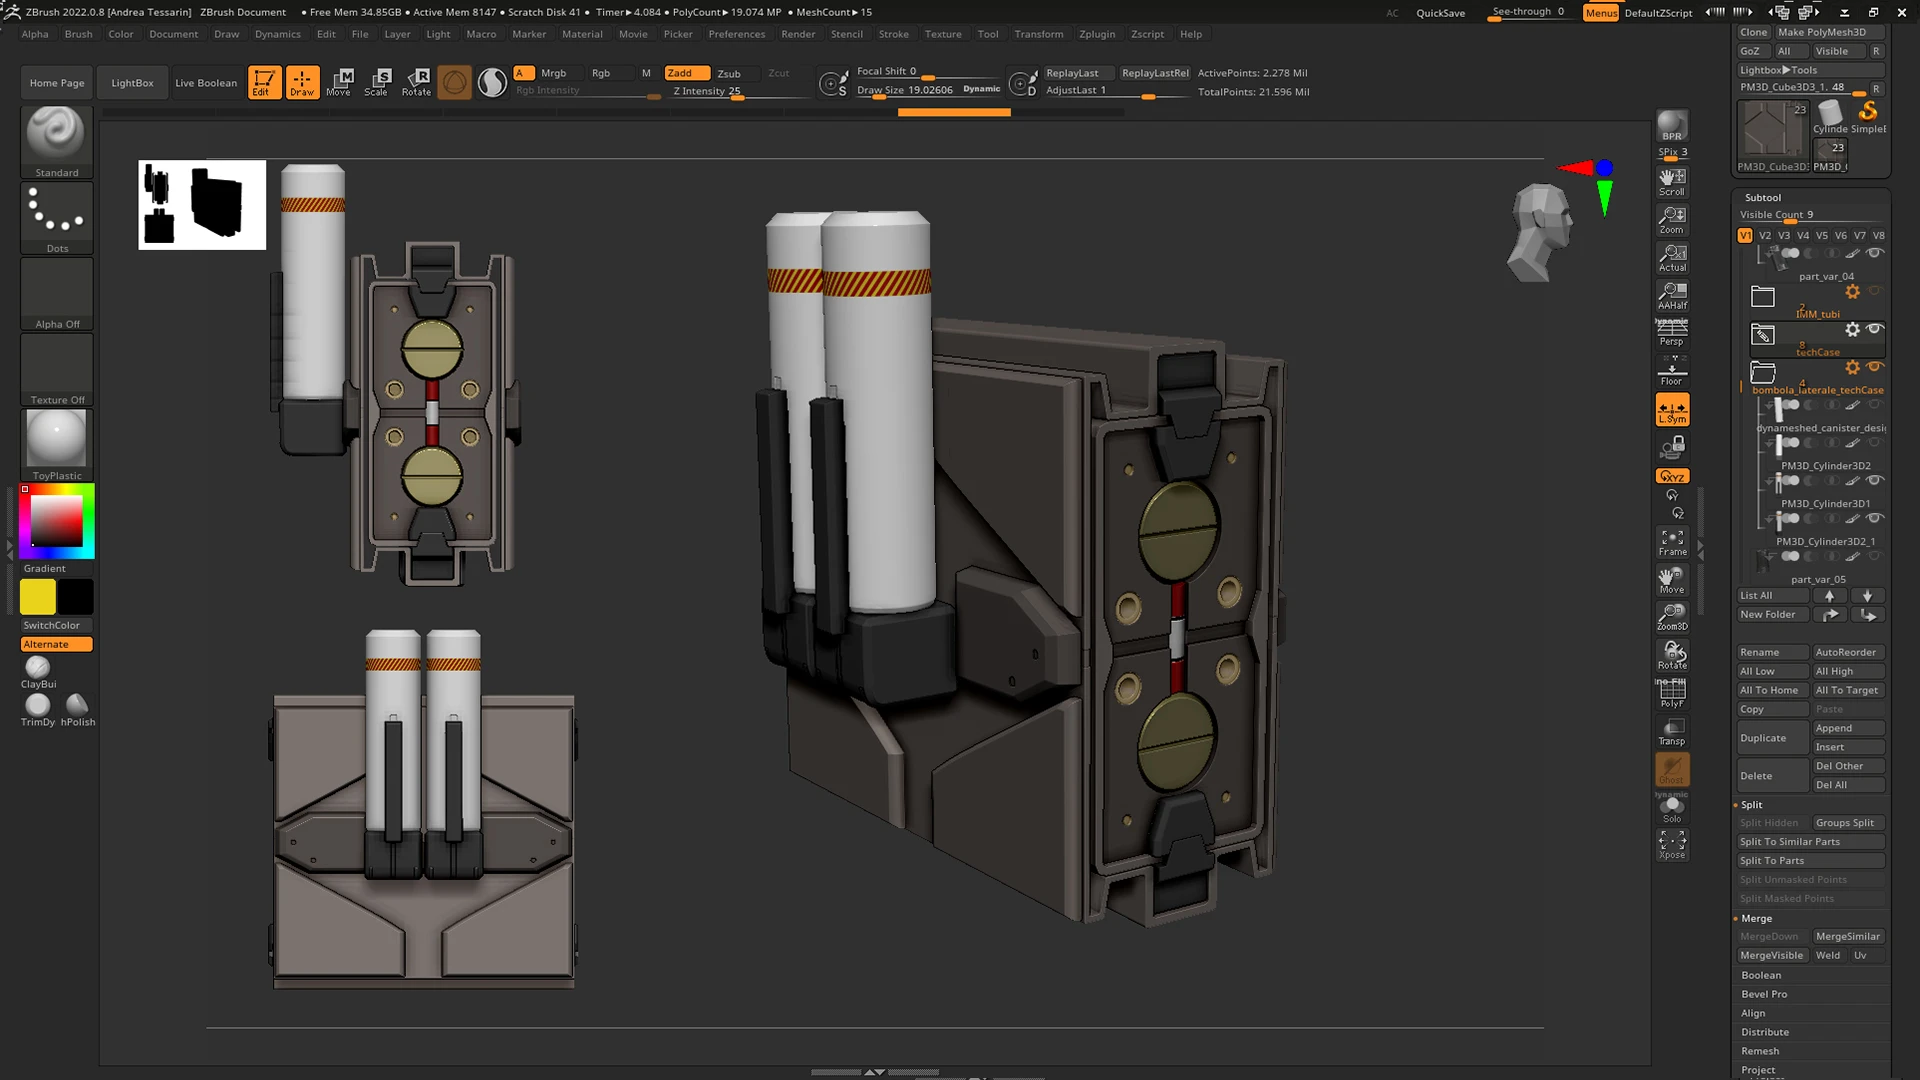Select the TrimDynamic brush shortcut

point(38,710)
